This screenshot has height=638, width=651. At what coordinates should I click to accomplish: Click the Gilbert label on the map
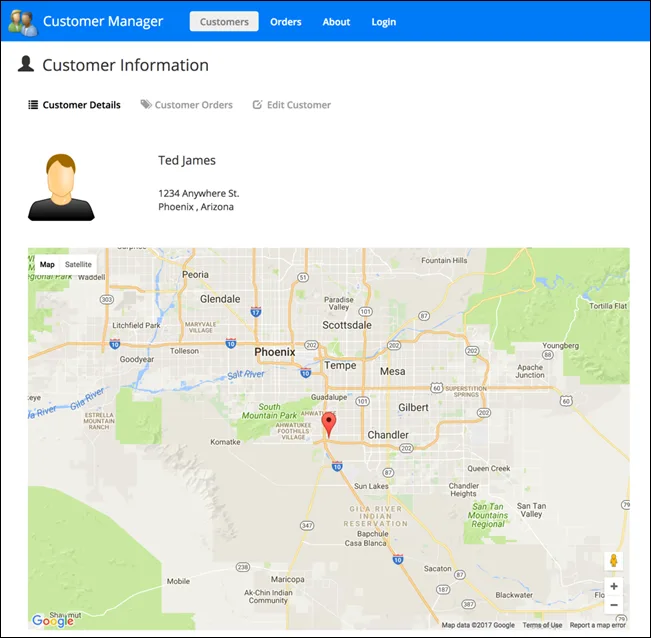click(413, 408)
